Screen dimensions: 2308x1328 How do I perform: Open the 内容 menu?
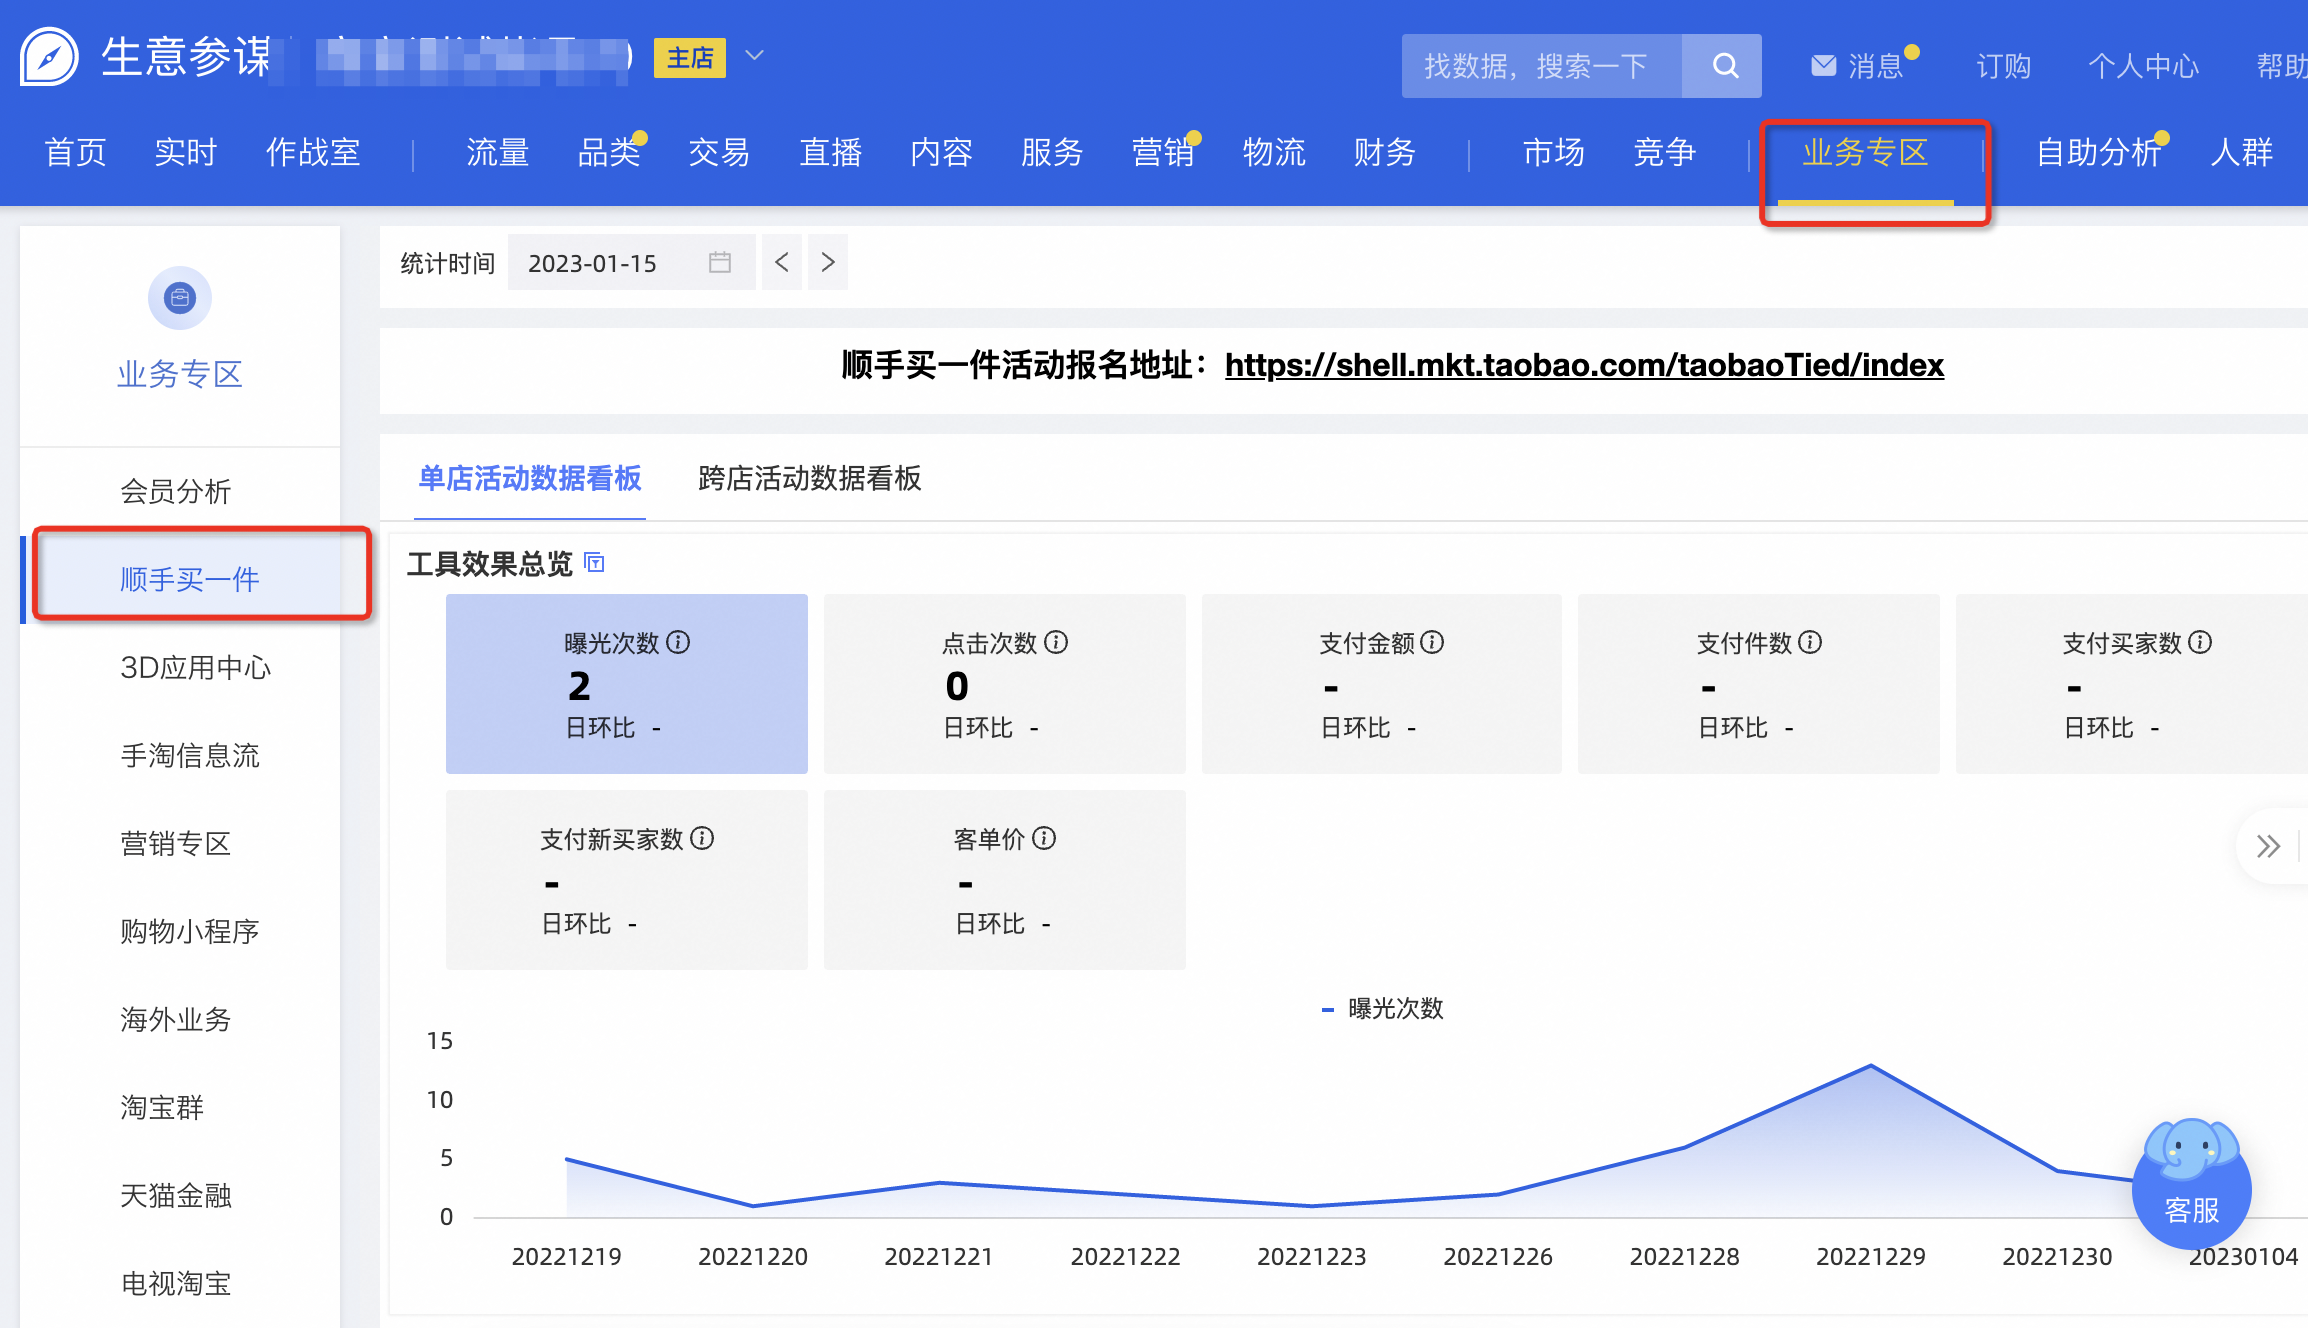[942, 152]
